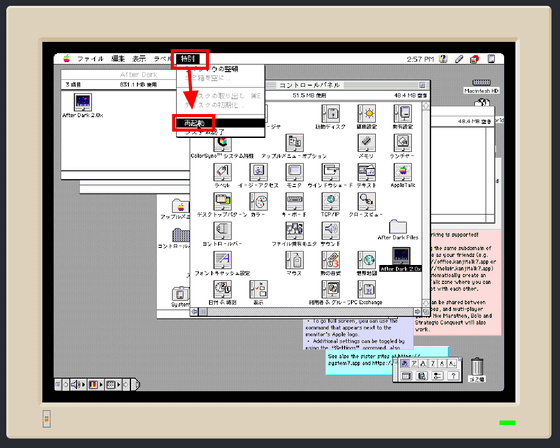Image resolution: width=560 pixels, height=448 pixels.
Task: Select After Dark 2.0x in the After Dark window
Action: 83,102
